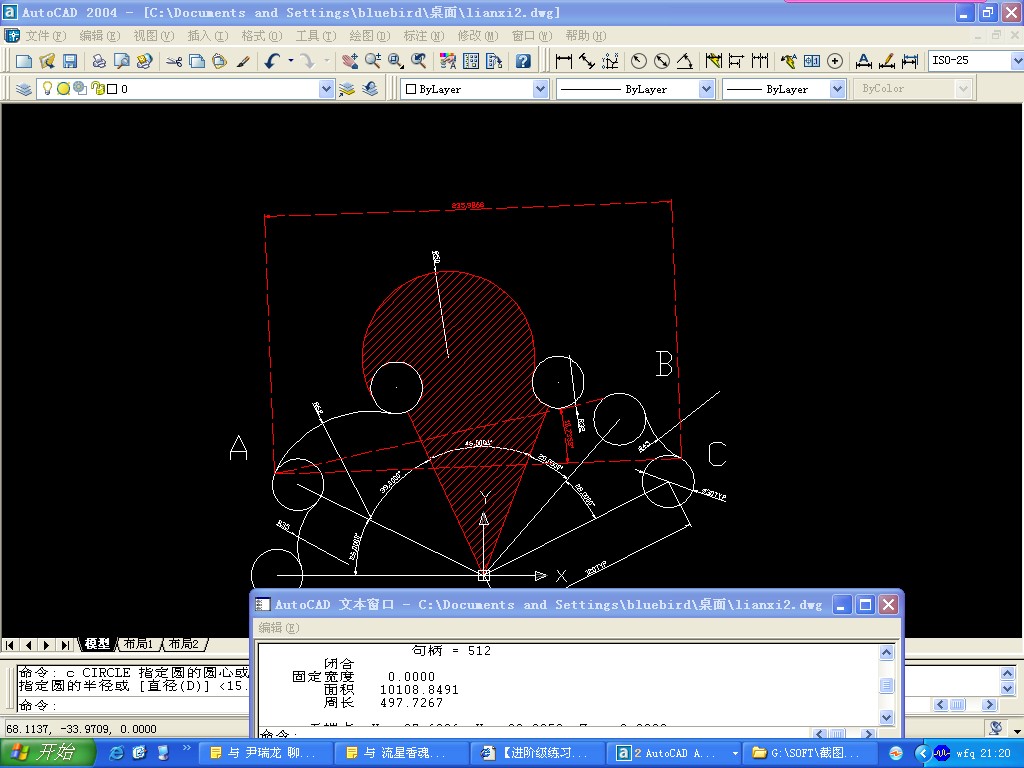Click layer 0 color square
This screenshot has width=1024, height=768.
[x=112, y=89]
